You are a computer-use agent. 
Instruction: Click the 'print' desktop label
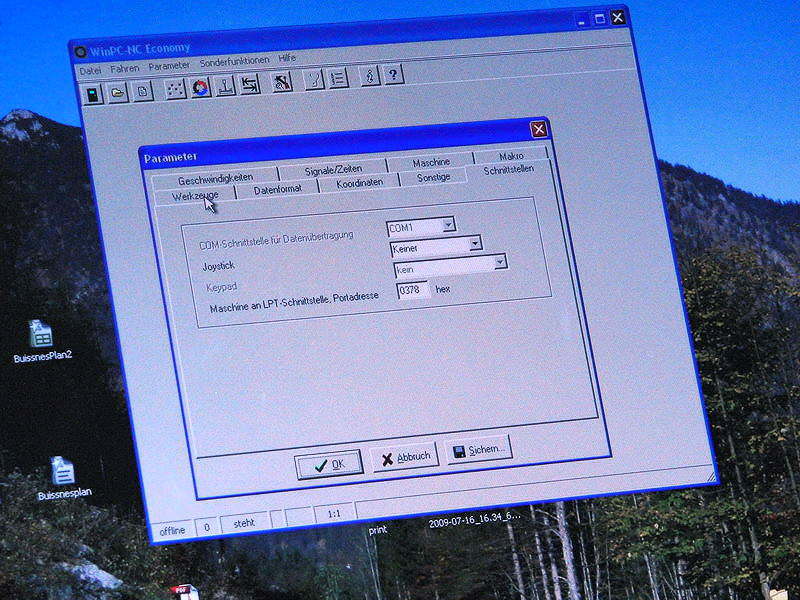(x=378, y=531)
